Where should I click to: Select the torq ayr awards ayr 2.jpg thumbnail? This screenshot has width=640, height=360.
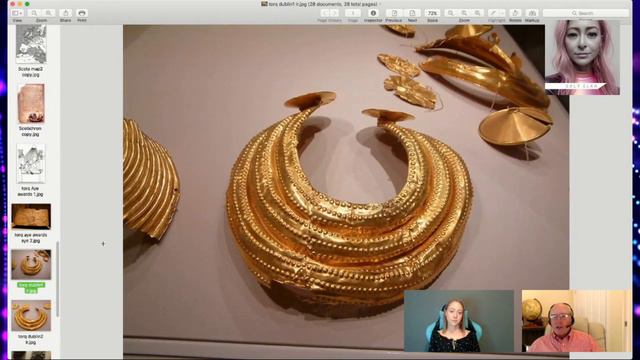(x=31, y=216)
